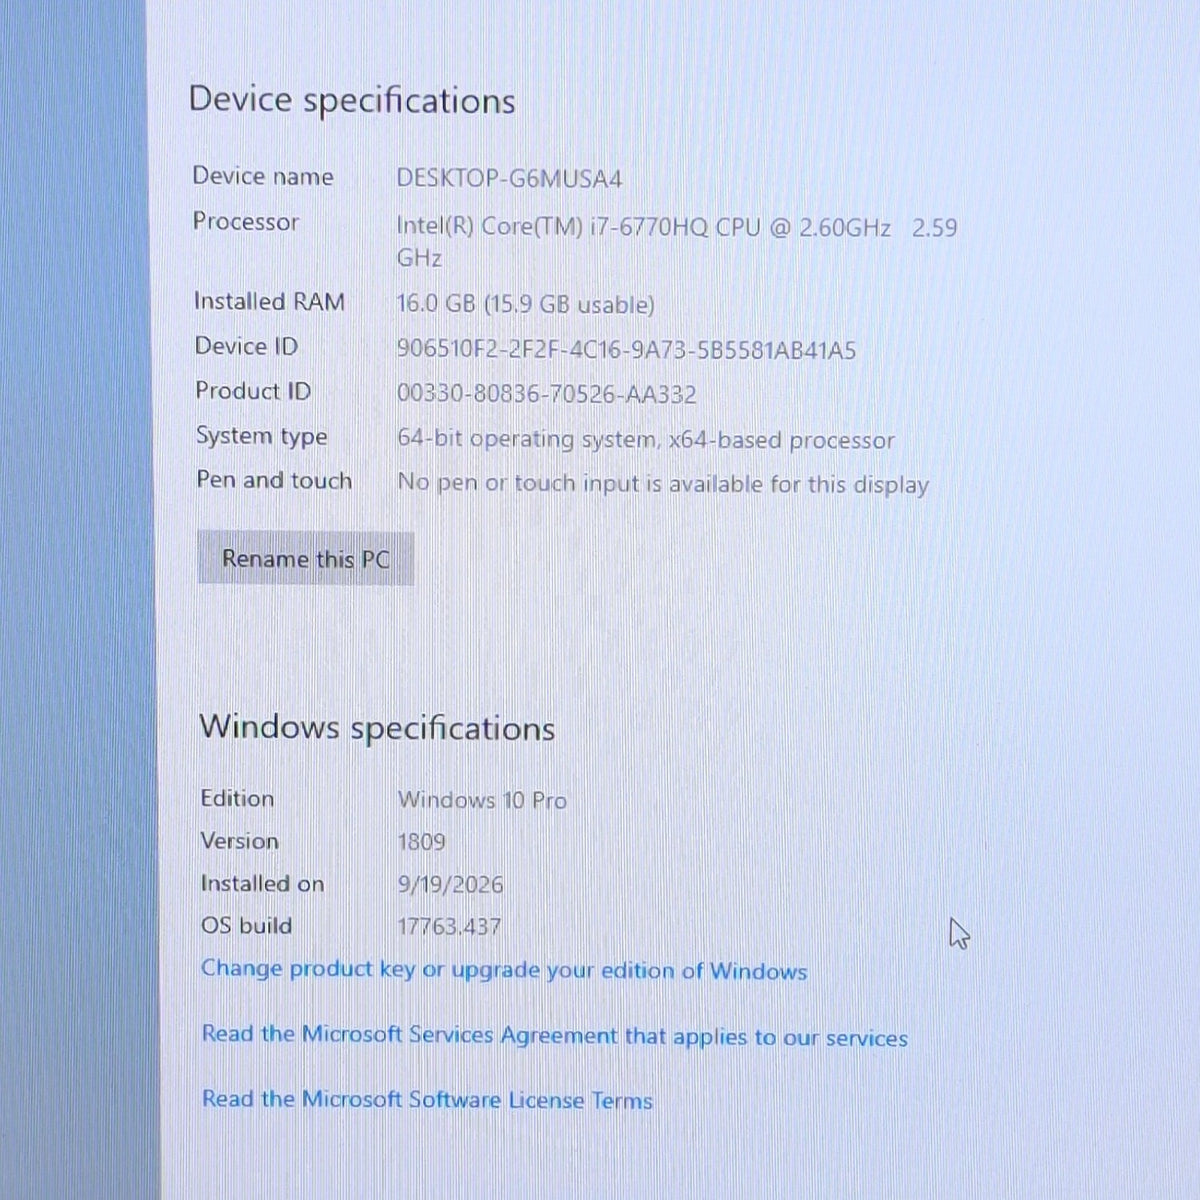Click the Device name label
This screenshot has height=1200, width=1200.
click(x=263, y=176)
